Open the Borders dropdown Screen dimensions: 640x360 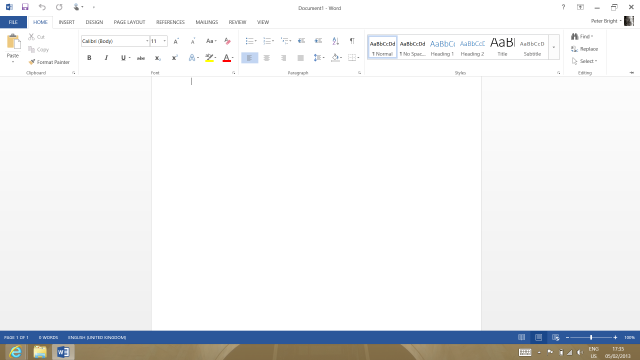[x=358, y=58]
